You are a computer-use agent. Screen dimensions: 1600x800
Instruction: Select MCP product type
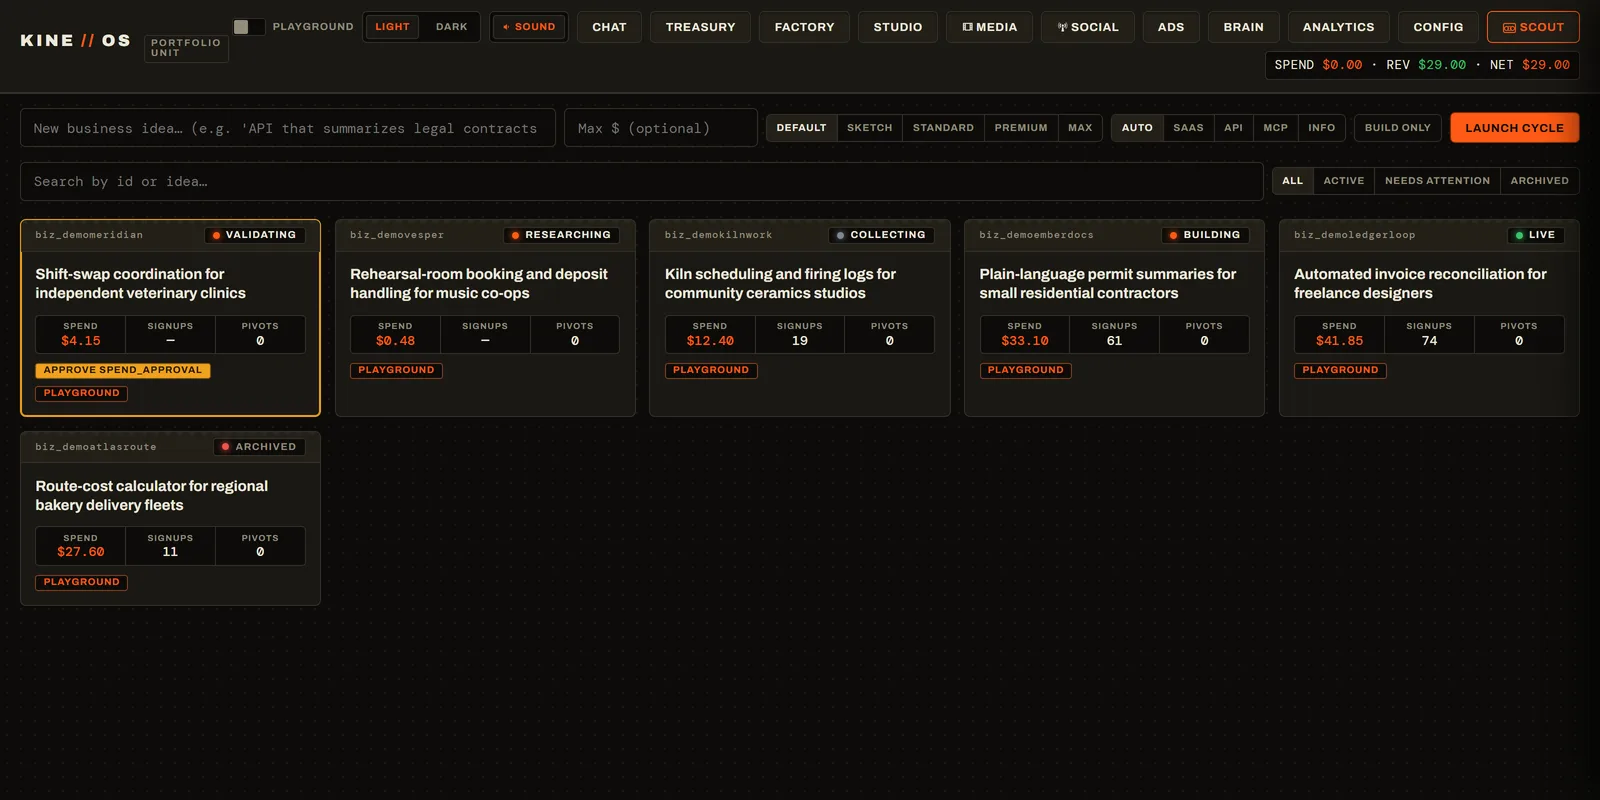pyautogui.click(x=1276, y=128)
